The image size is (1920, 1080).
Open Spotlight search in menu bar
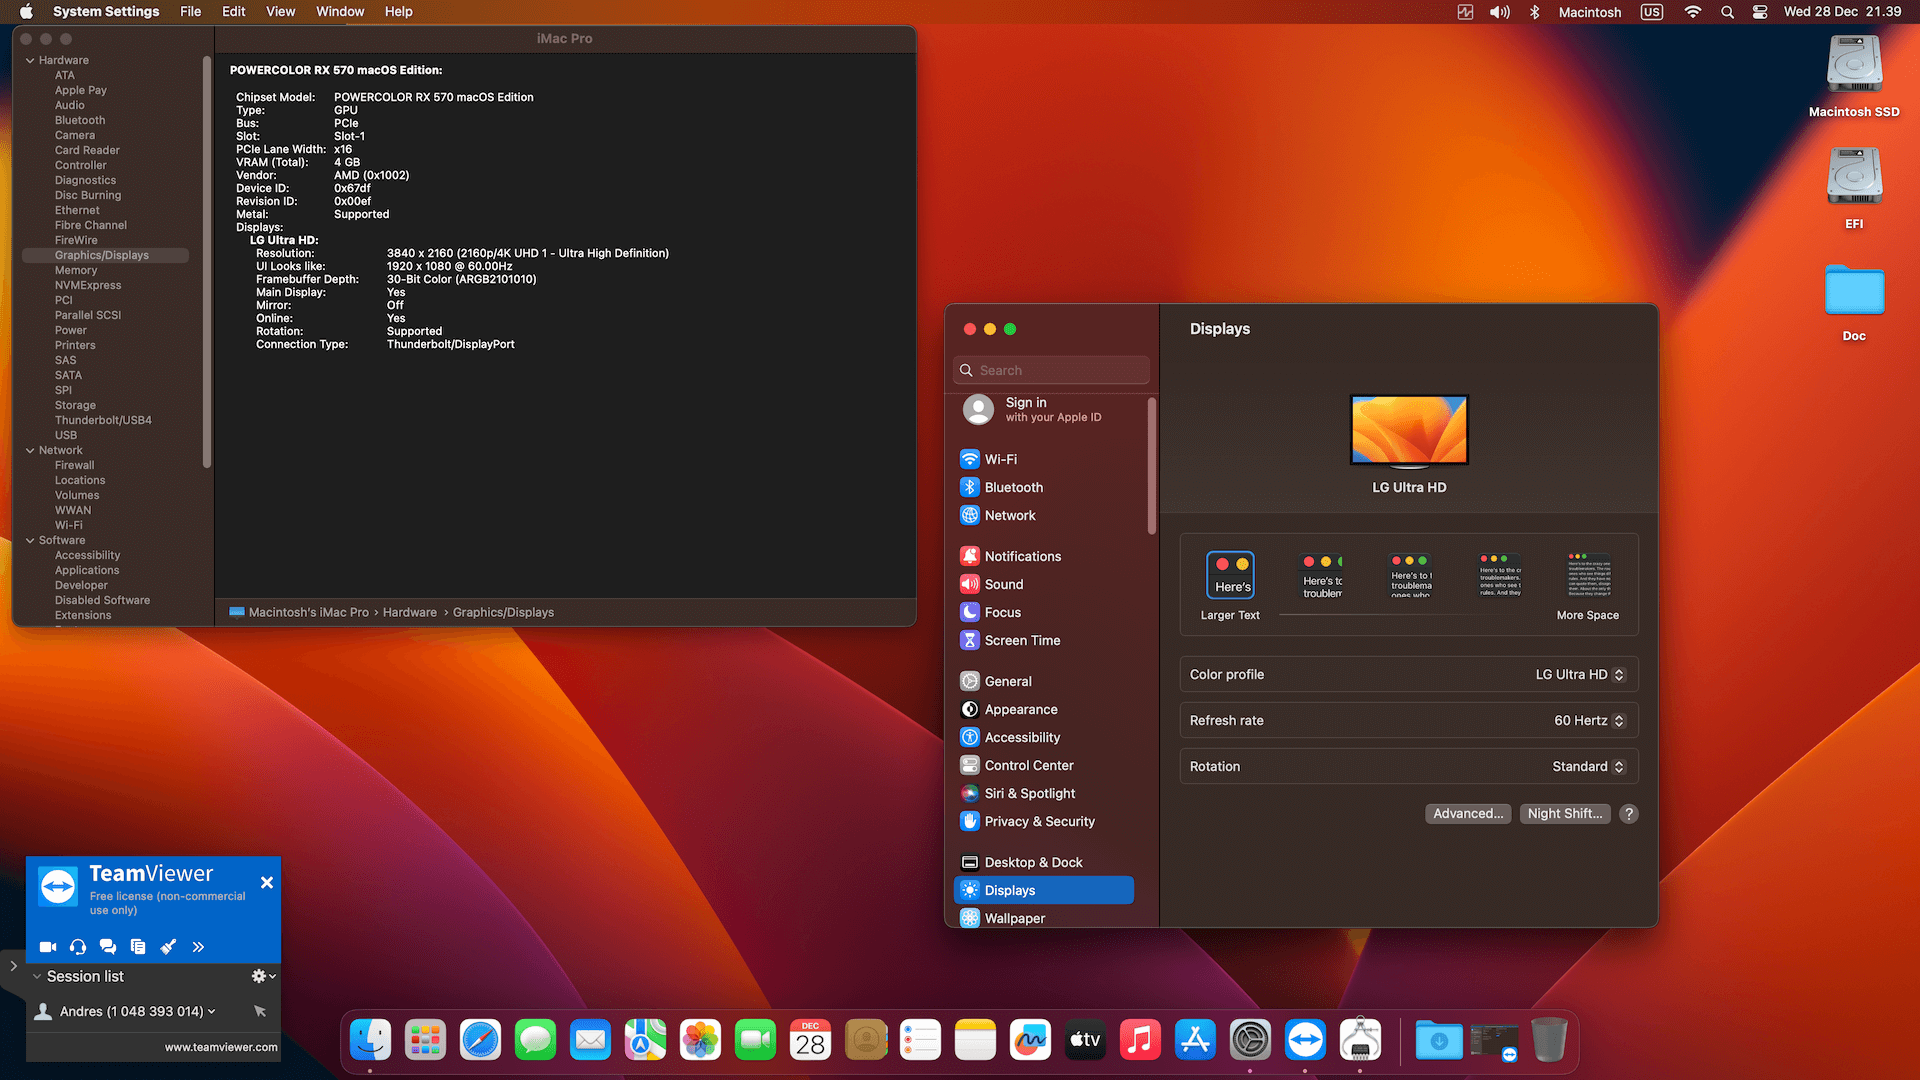(1727, 12)
